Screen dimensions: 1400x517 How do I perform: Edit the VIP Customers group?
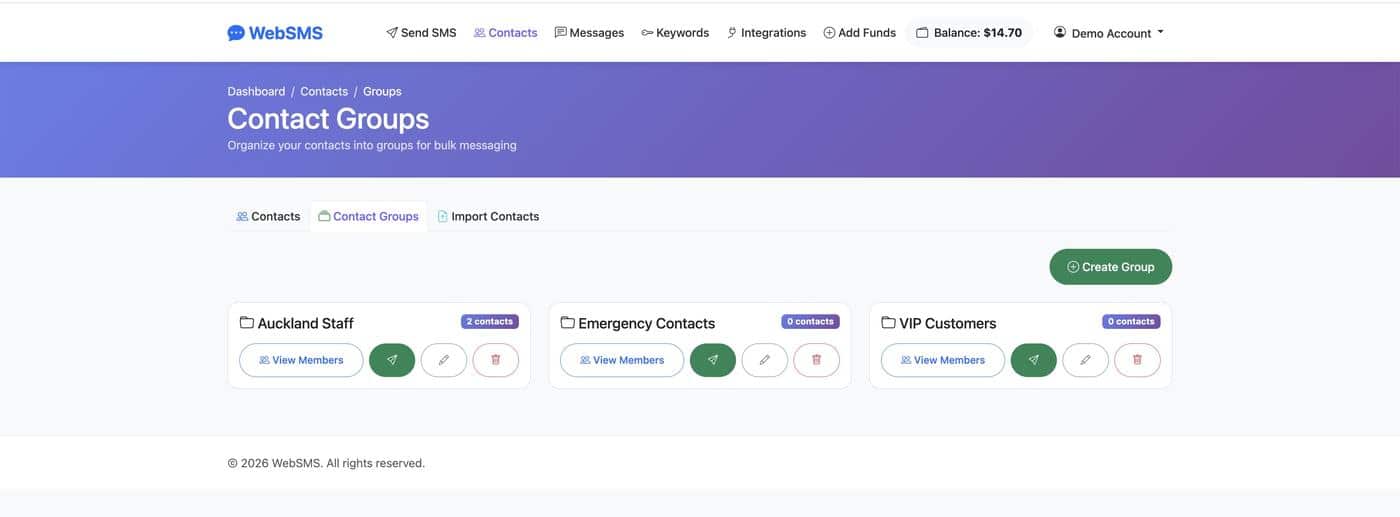(x=1086, y=360)
